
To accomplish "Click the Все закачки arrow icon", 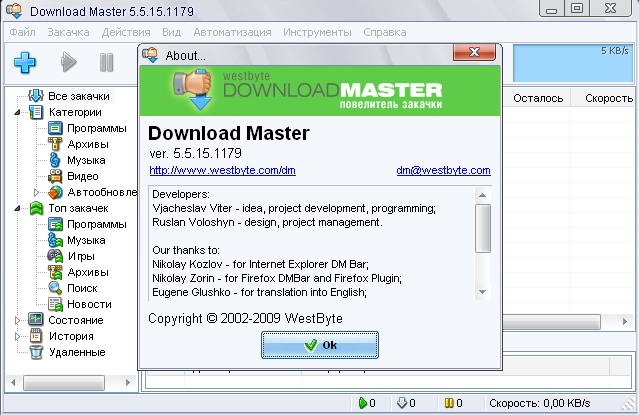I will point(35,96).
